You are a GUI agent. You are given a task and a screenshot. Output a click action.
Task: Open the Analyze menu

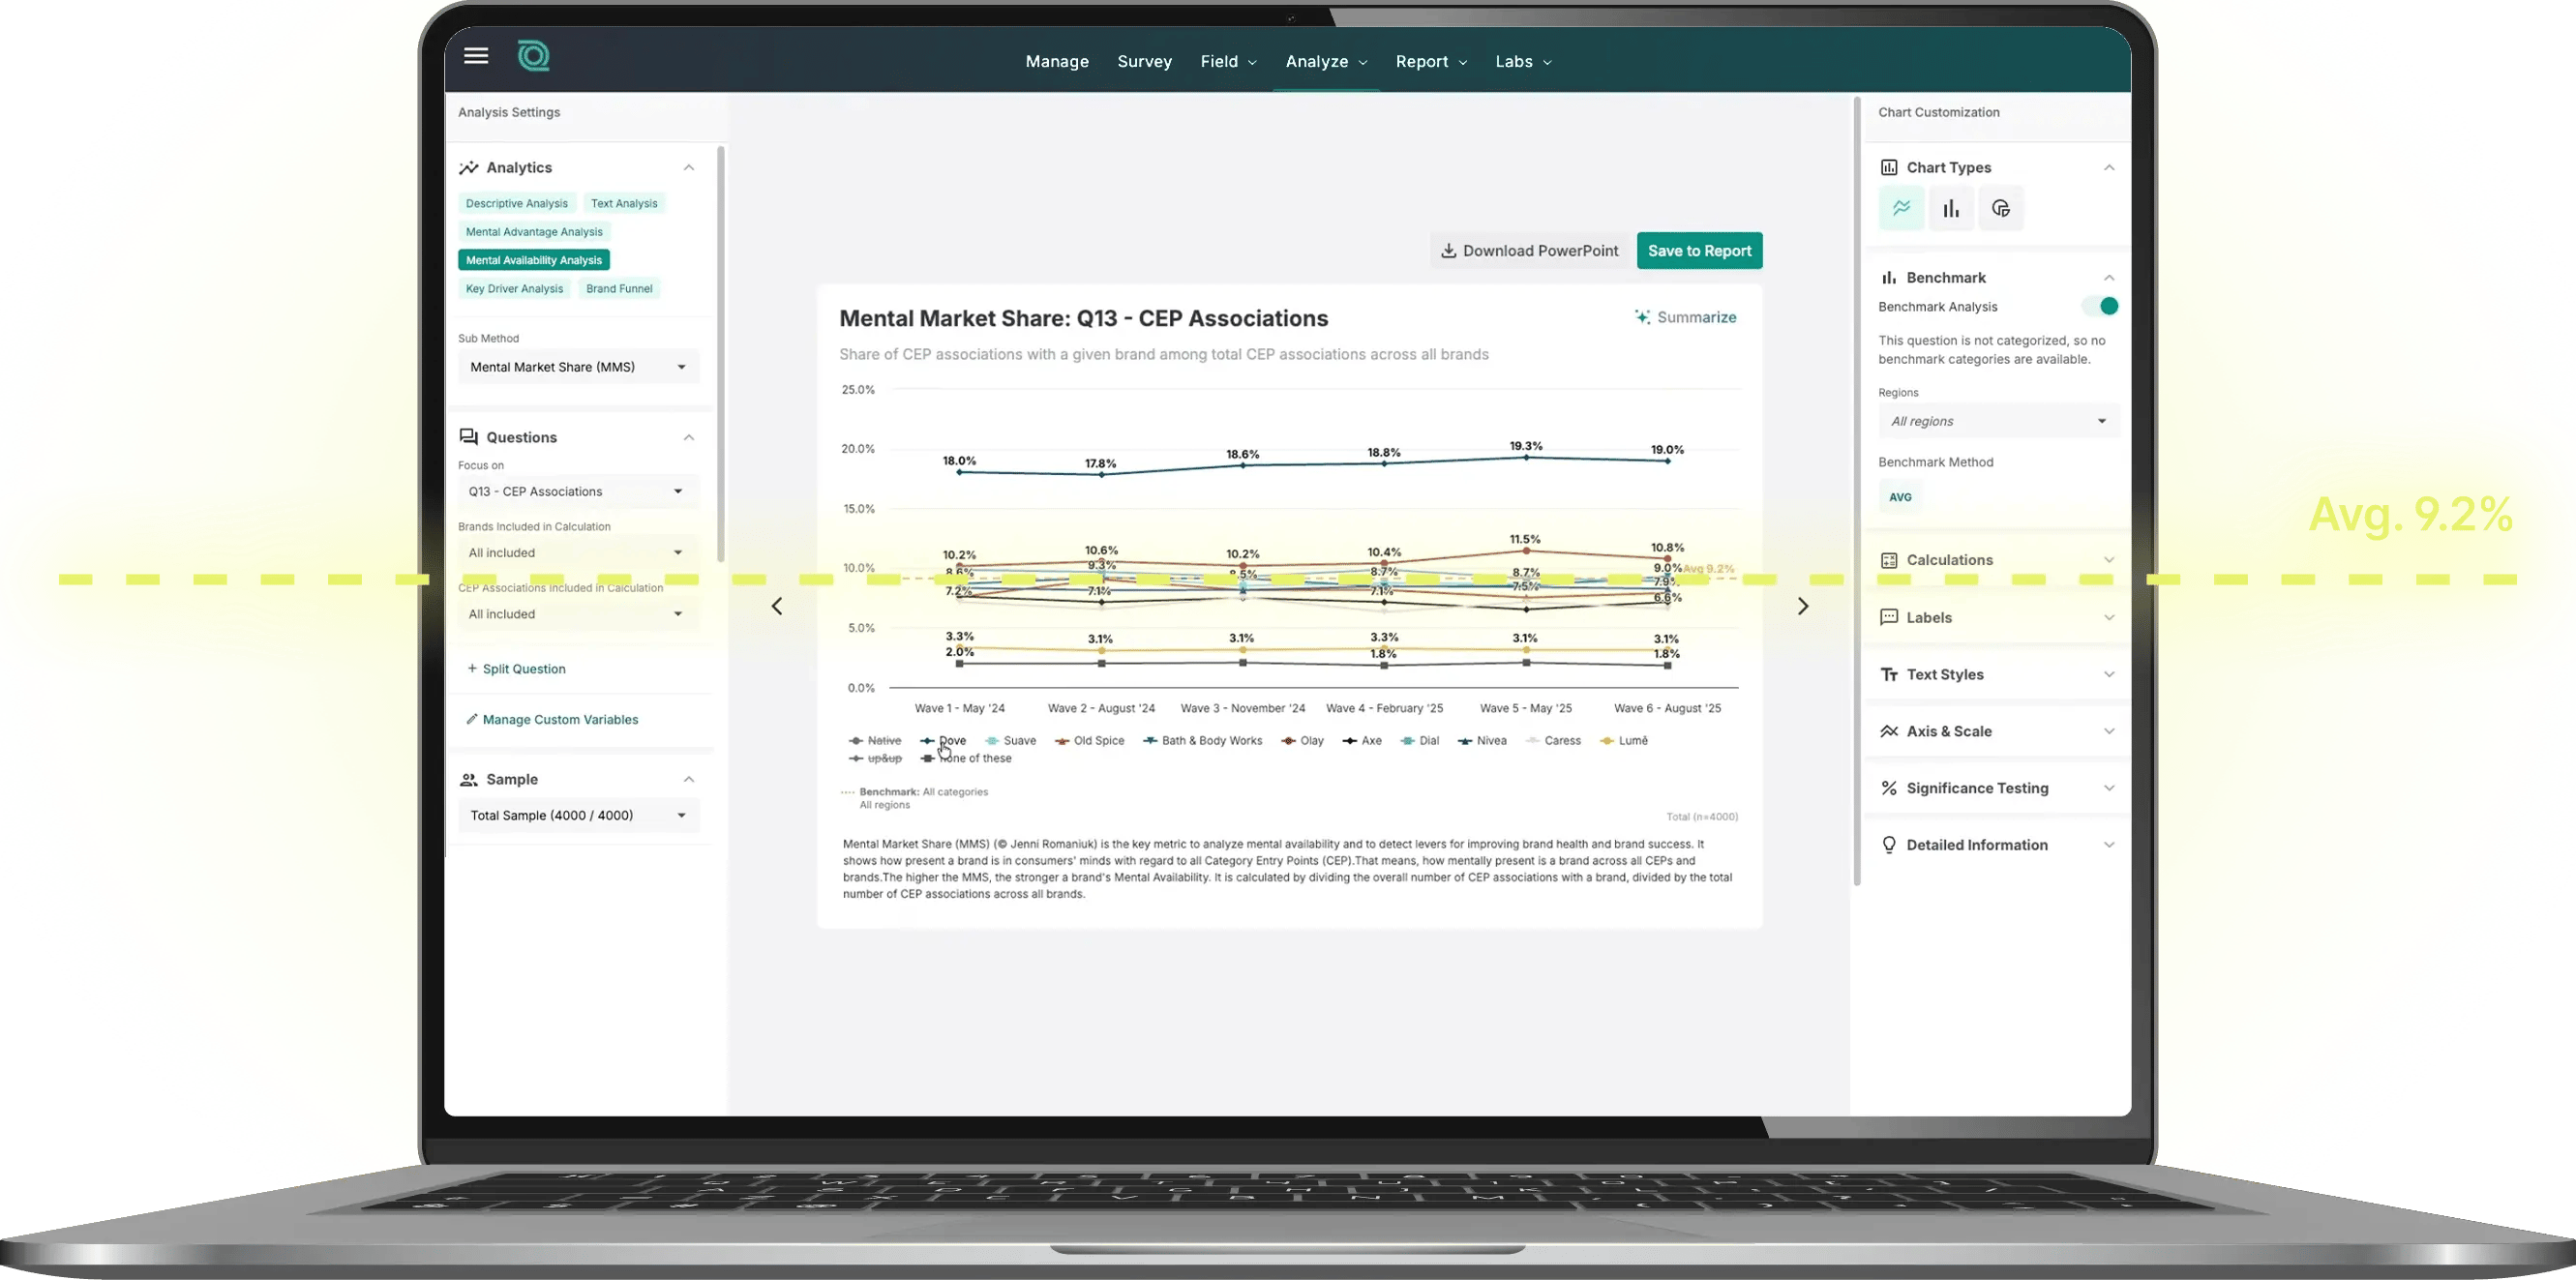pos(1325,62)
